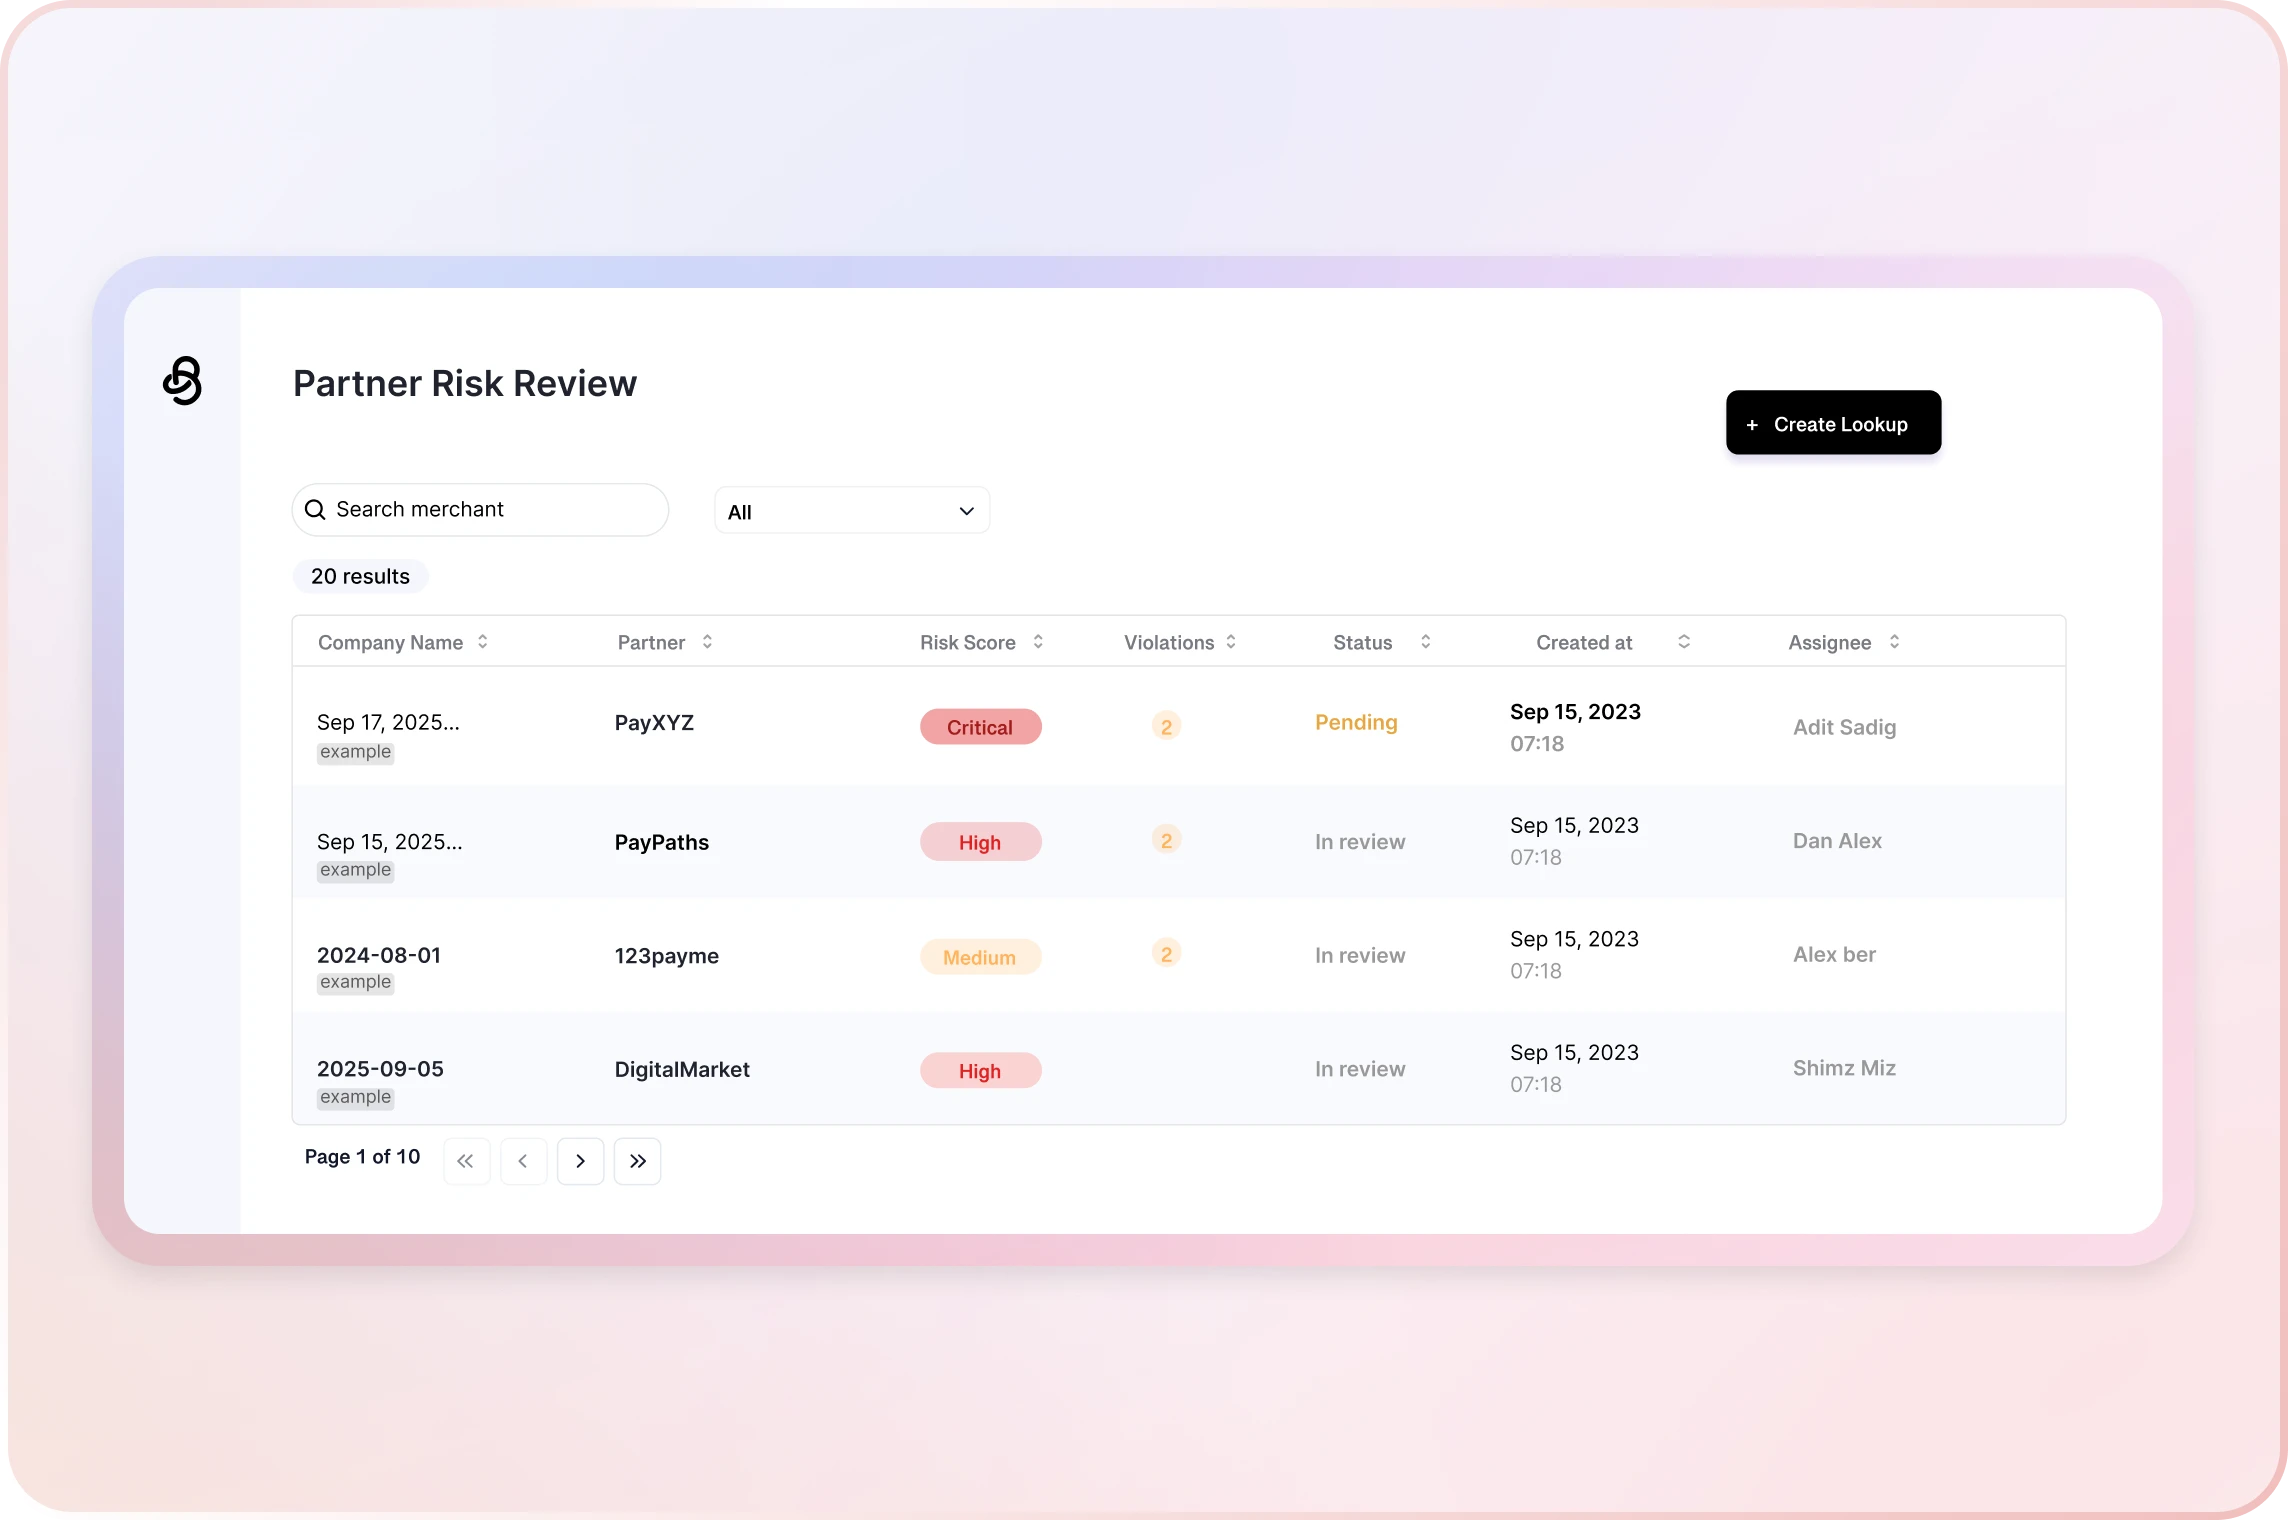
Task: Jump to the first page
Action: point(466,1161)
